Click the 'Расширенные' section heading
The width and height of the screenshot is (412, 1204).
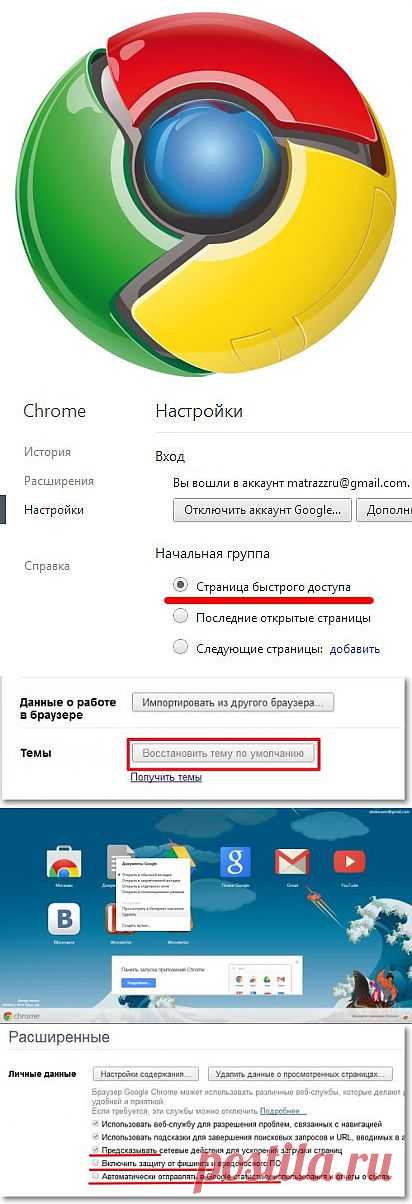pyautogui.click(x=59, y=1037)
